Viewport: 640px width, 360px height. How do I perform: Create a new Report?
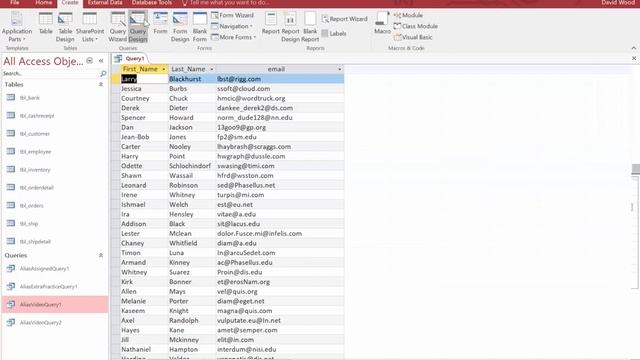pos(271,24)
